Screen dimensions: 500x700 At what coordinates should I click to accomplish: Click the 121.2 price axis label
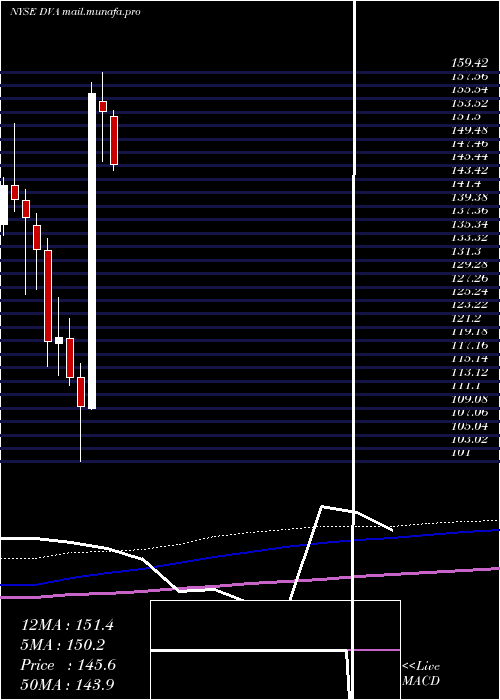[x=466, y=319]
